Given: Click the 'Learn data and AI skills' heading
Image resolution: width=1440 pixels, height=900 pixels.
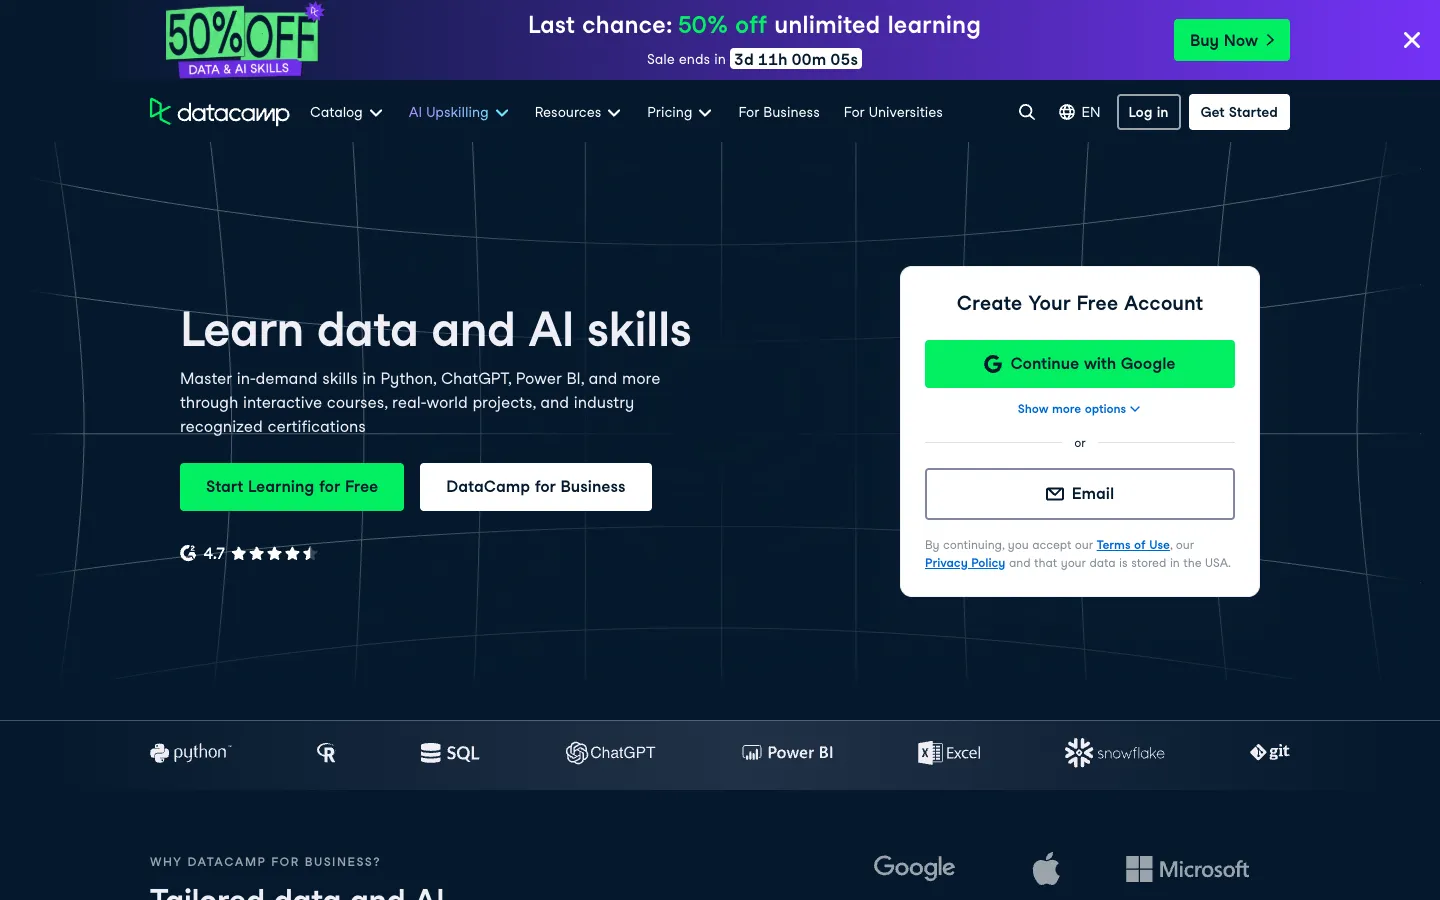Looking at the screenshot, I should pos(436,330).
